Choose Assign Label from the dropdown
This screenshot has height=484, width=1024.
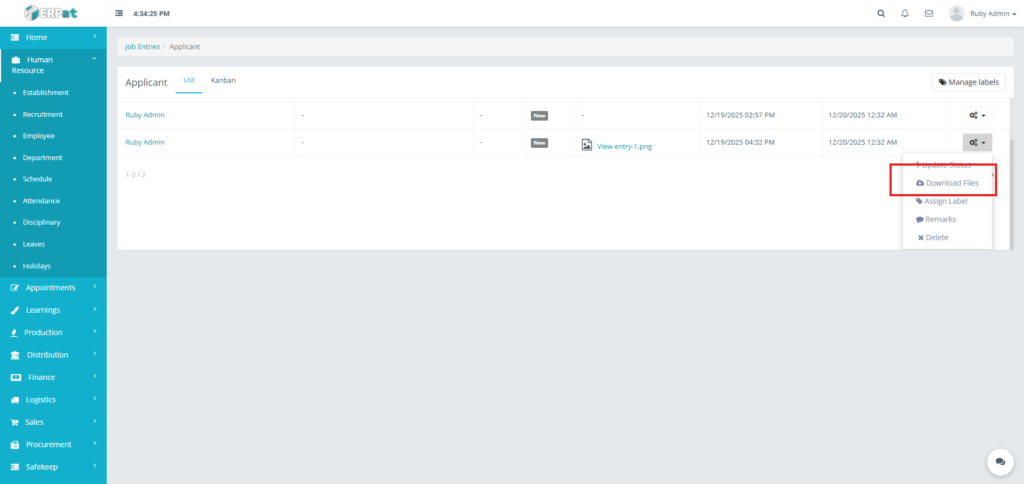coord(947,202)
